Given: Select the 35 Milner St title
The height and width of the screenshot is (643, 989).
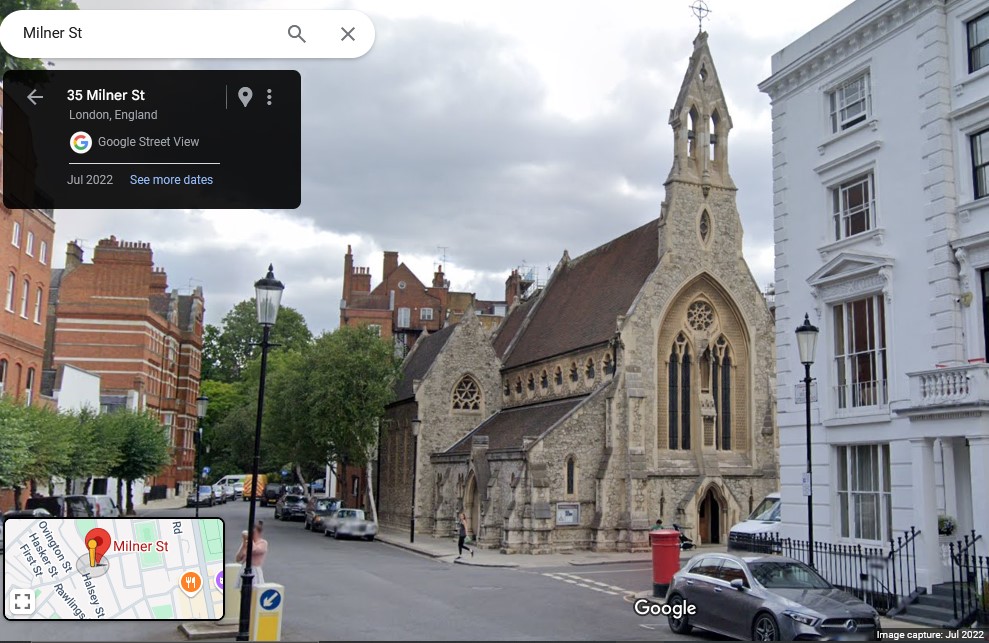Looking at the screenshot, I should click(106, 95).
